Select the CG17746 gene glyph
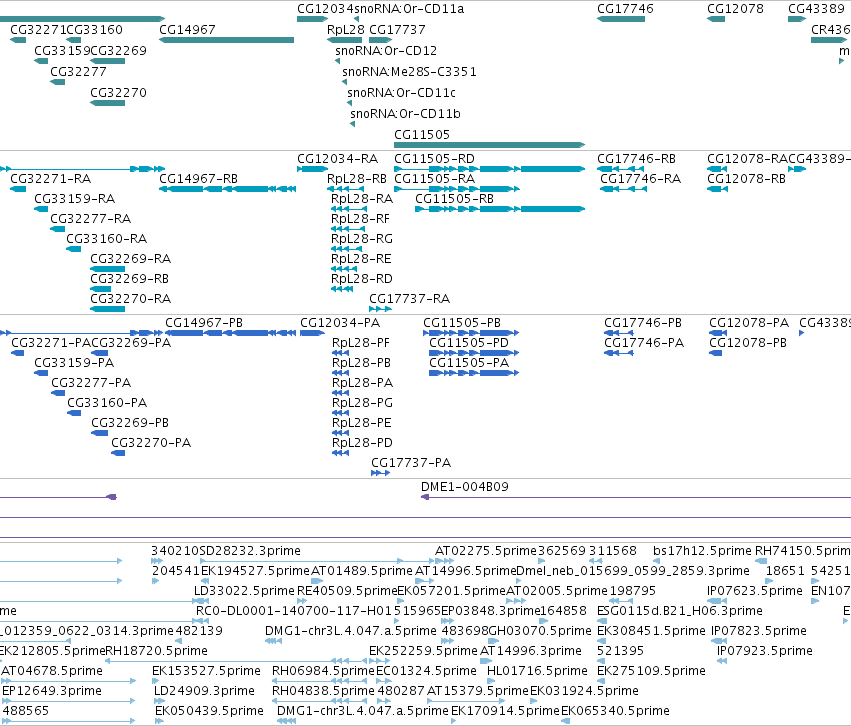 [x=621, y=19]
